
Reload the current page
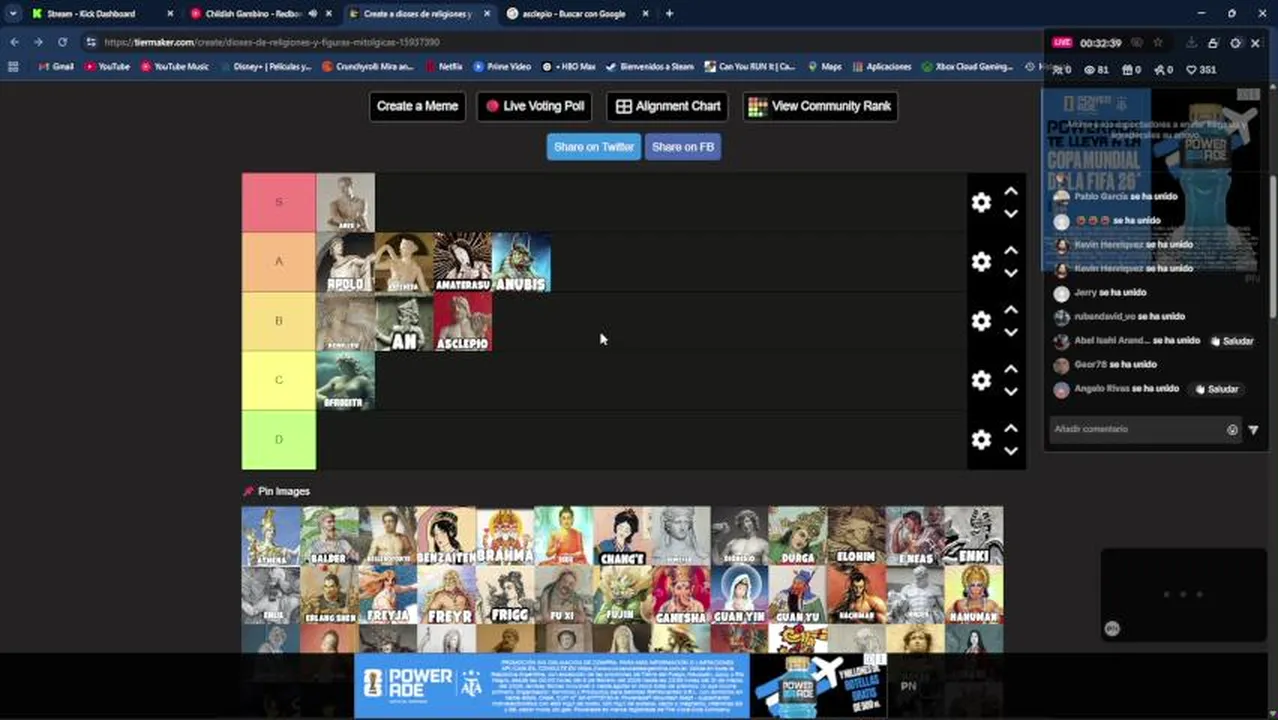[x=62, y=42]
